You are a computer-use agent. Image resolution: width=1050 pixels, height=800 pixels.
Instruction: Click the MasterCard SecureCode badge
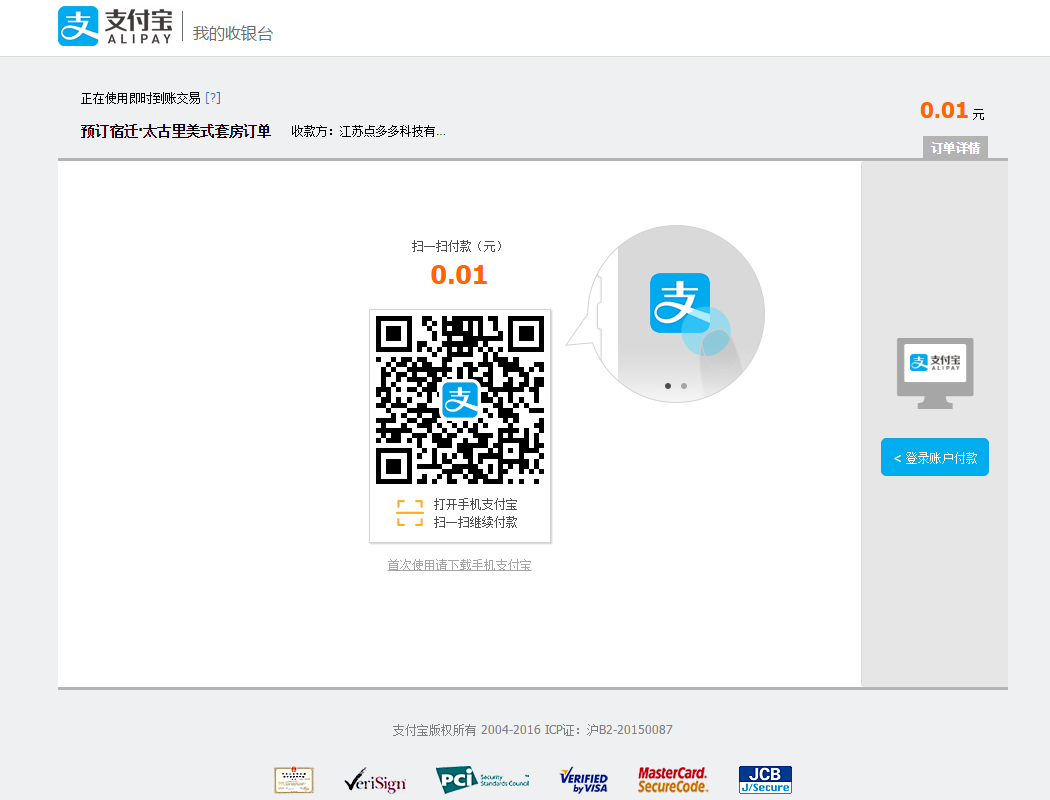[x=673, y=780]
